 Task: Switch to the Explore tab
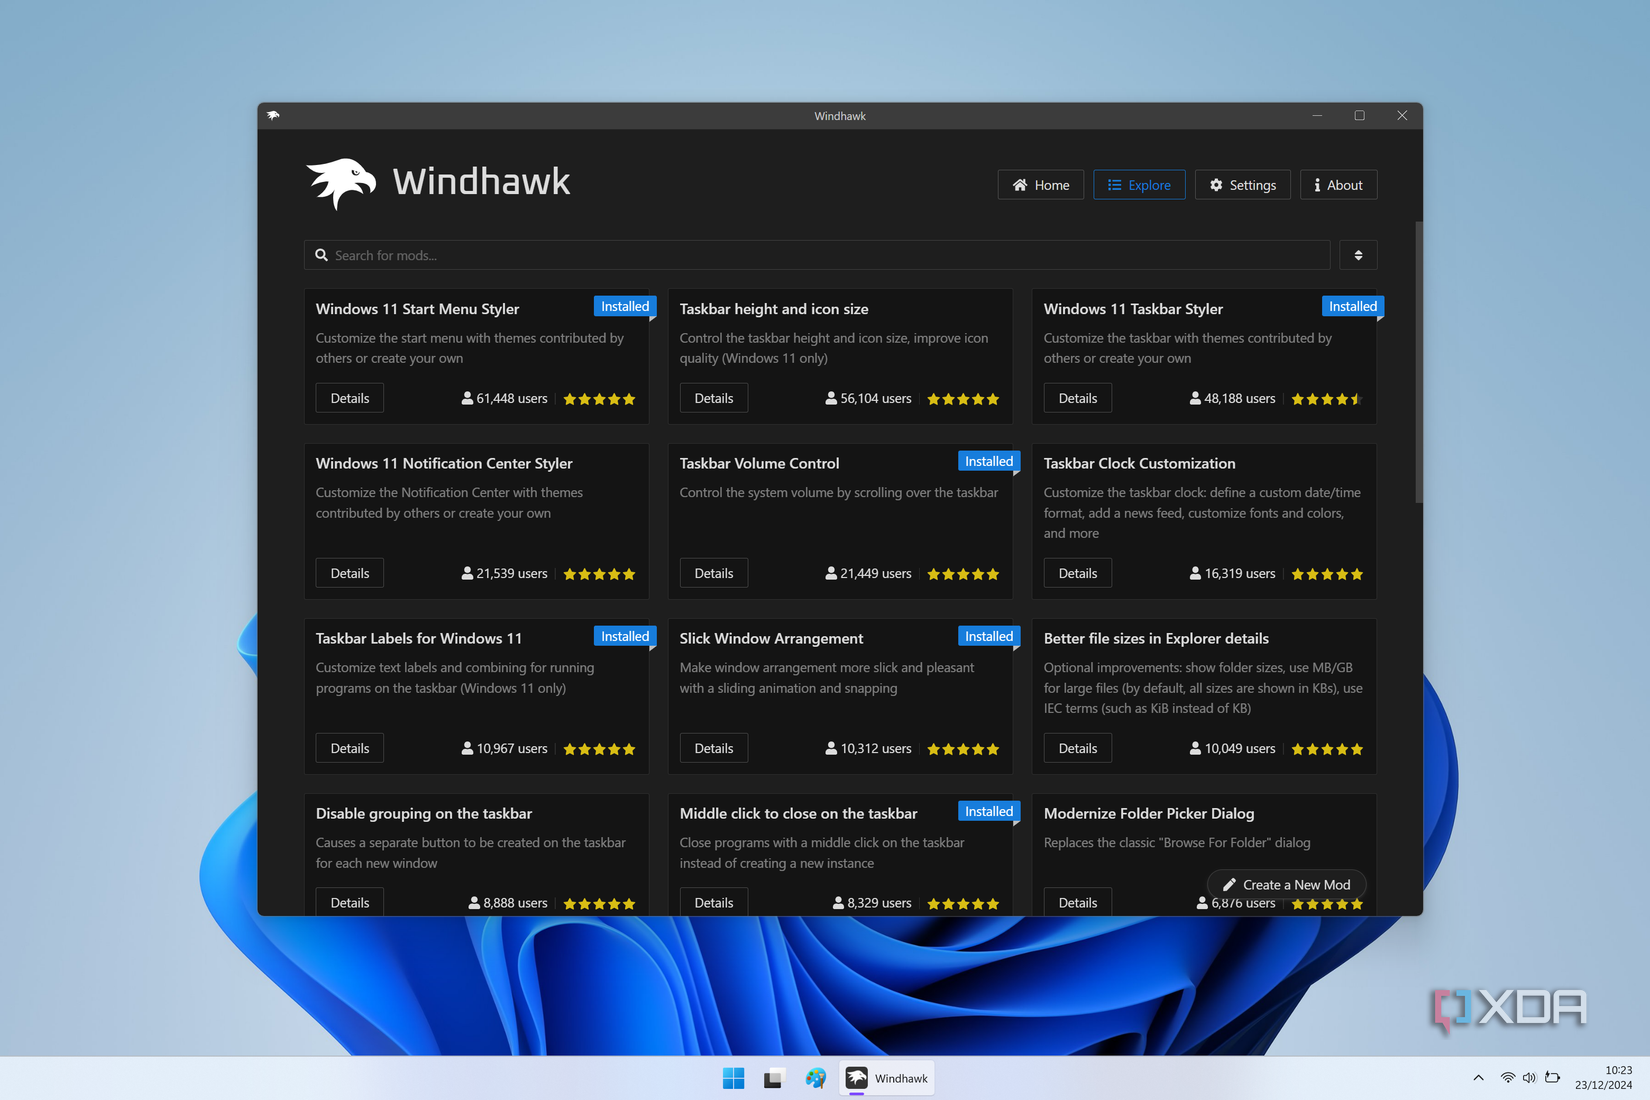pyautogui.click(x=1139, y=185)
